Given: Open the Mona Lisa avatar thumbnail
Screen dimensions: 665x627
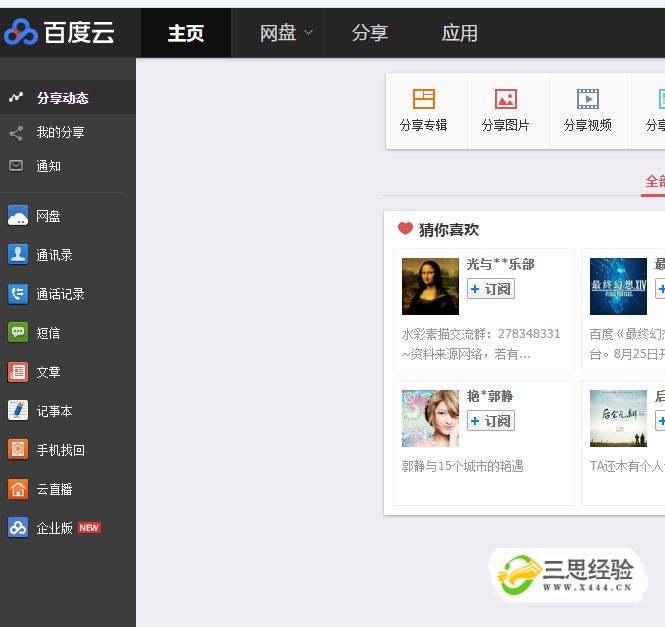Looking at the screenshot, I should pyautogui.click(x=430, y=286).
